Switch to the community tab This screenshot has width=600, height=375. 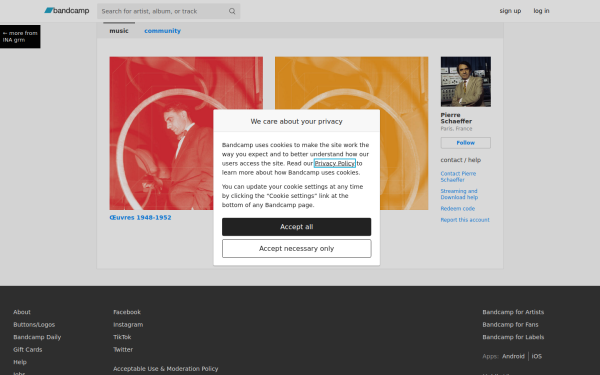pyautogui.click(x=162, y=31)
